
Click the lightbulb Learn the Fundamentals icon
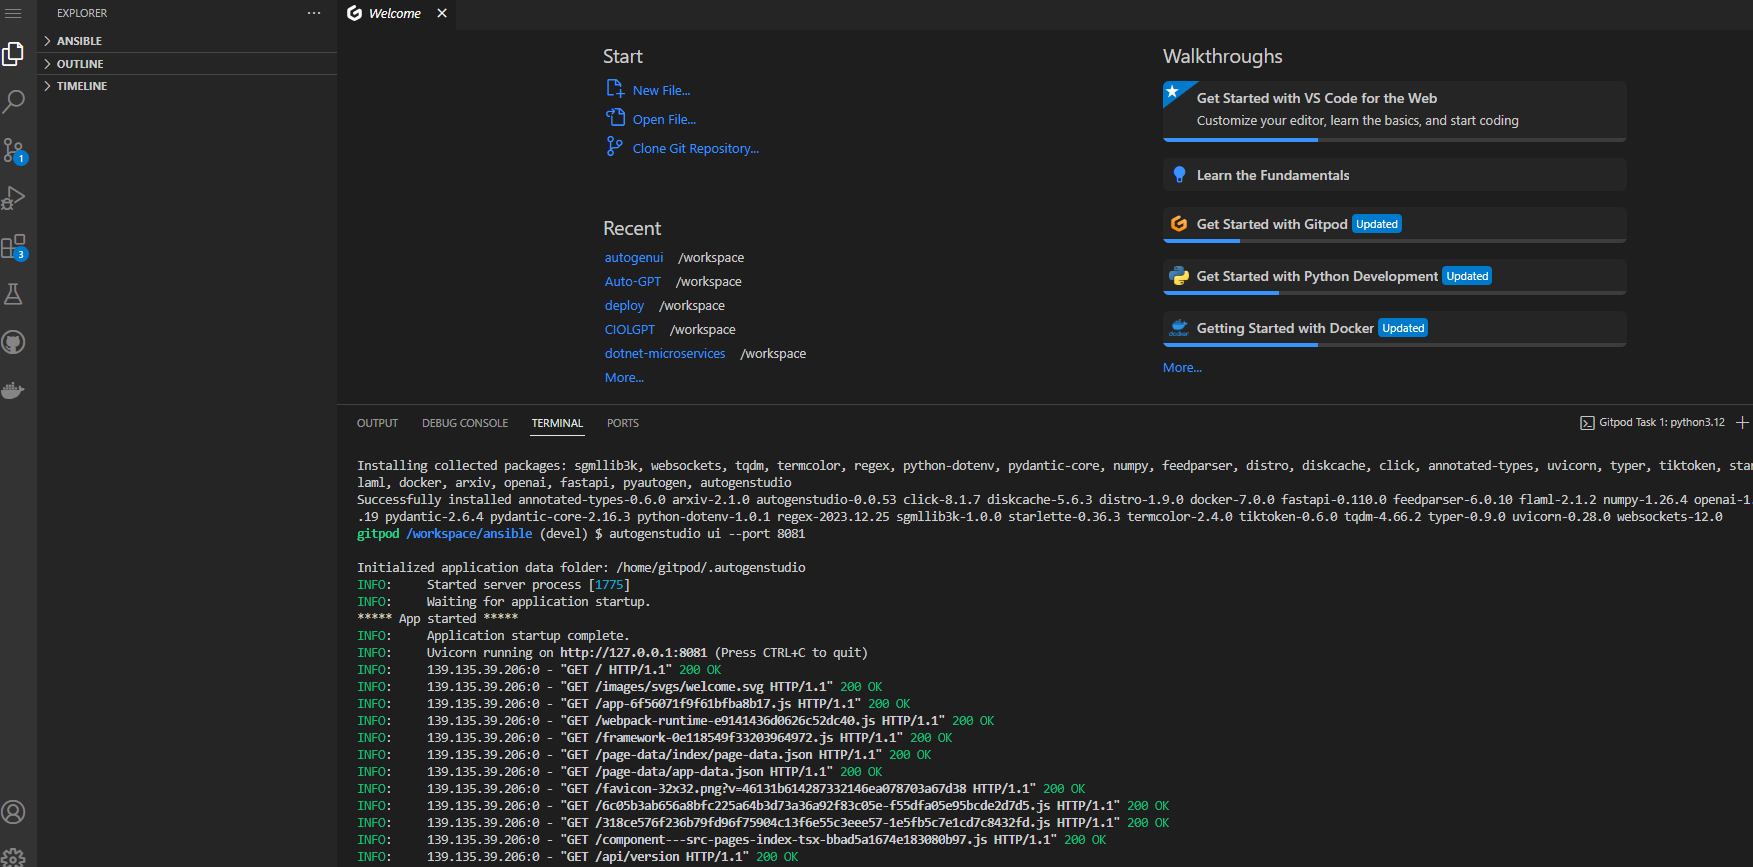pos(1179,175)
